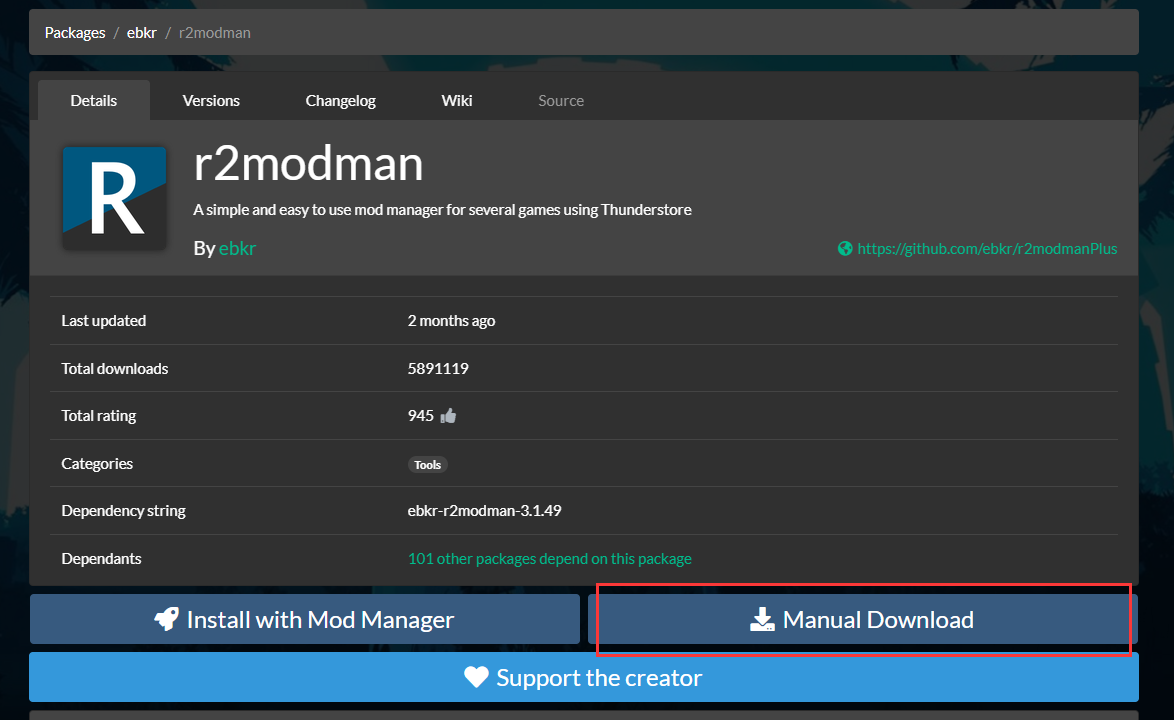The width and height of the screenshot is (1174, 720).
Task: Click the r2modman package logo image
Action: (x=114, y=198)
